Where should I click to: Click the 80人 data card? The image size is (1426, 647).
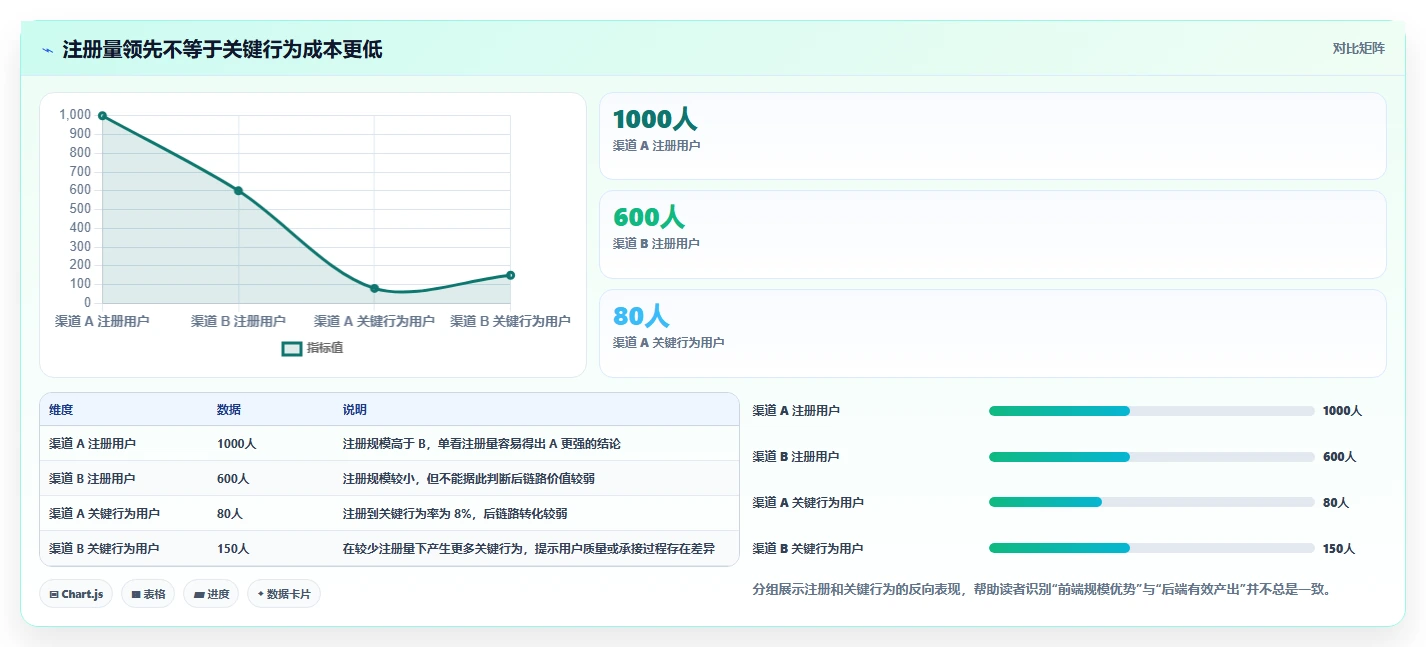point(992,333)
